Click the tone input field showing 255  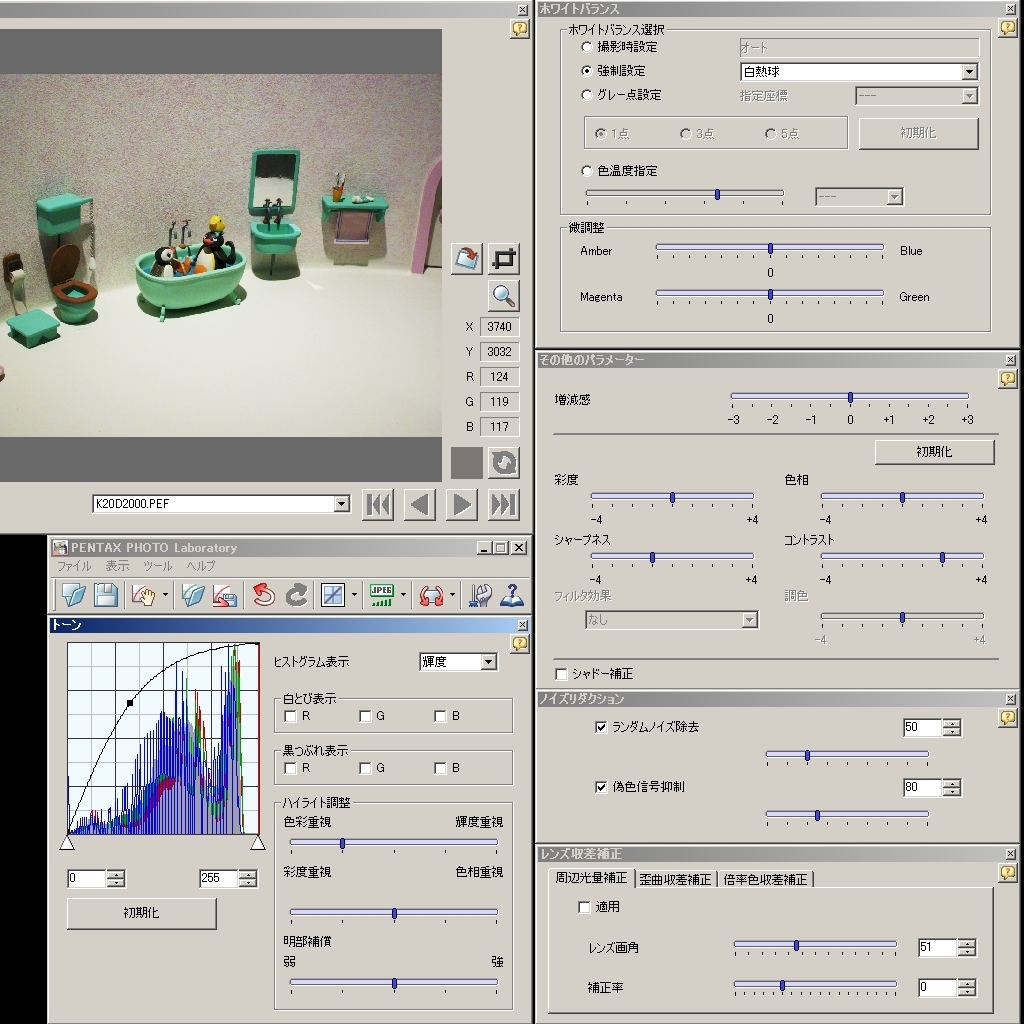[218, 878]
